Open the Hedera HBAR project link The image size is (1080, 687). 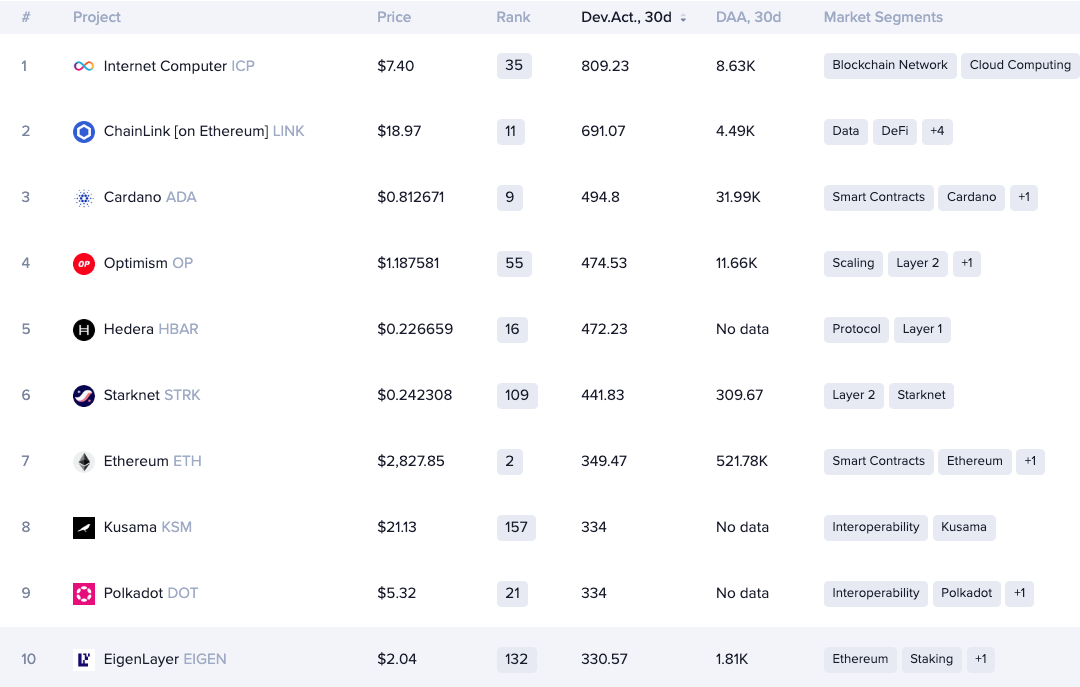(151, 329)
